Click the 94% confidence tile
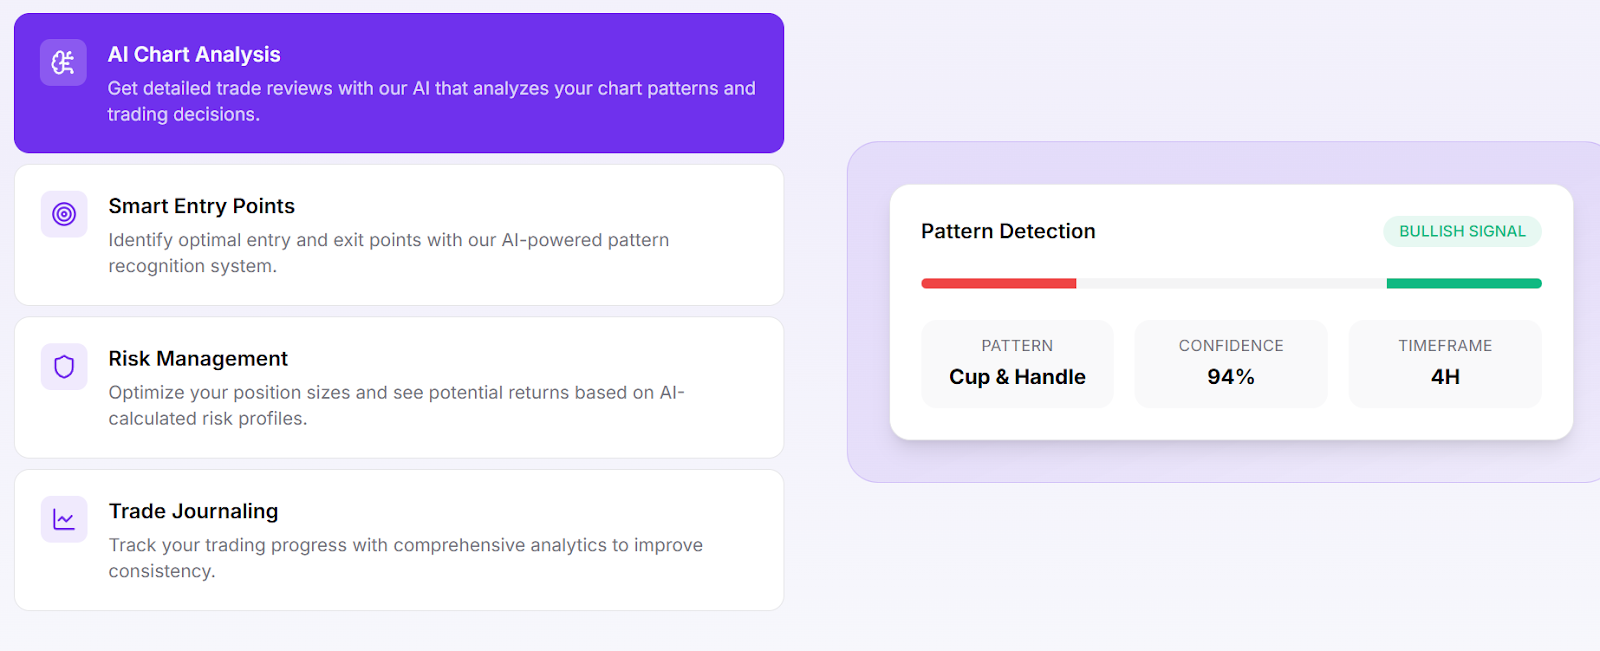This screenshot has width=1600, height=651. (1231, 364)
